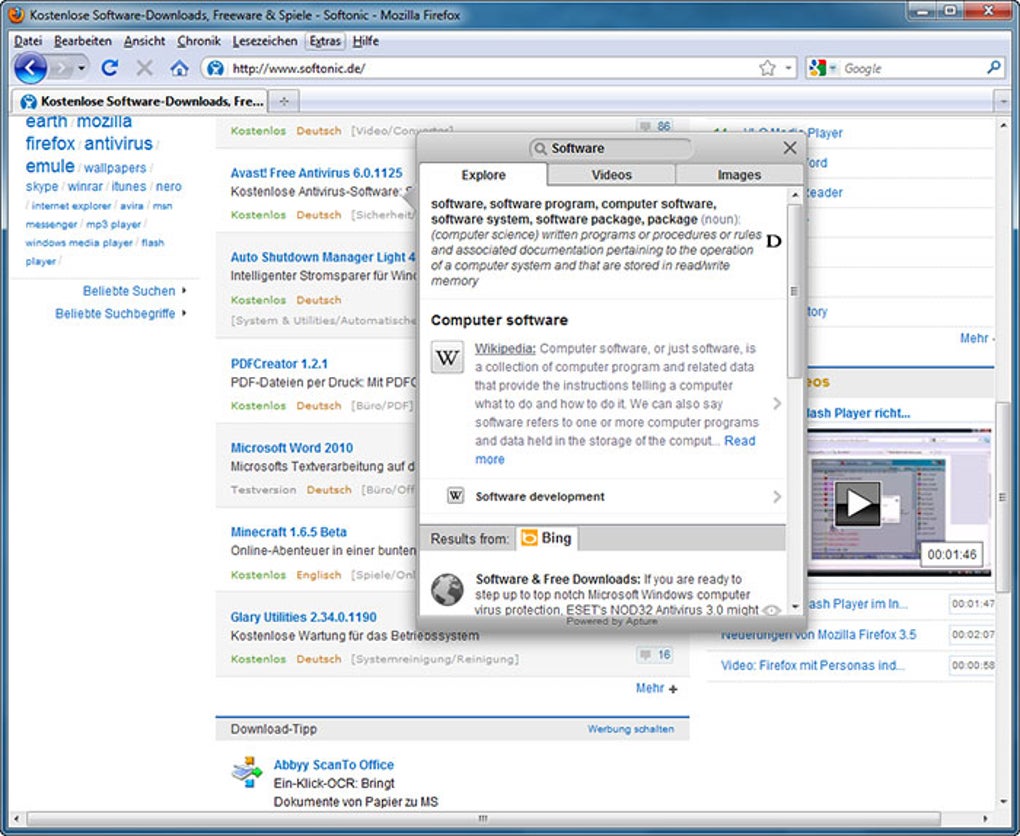Image resolution: width=1020 pixels, height=836 pixels.
Task: Open the Extras menu
Action: point(325,41)
